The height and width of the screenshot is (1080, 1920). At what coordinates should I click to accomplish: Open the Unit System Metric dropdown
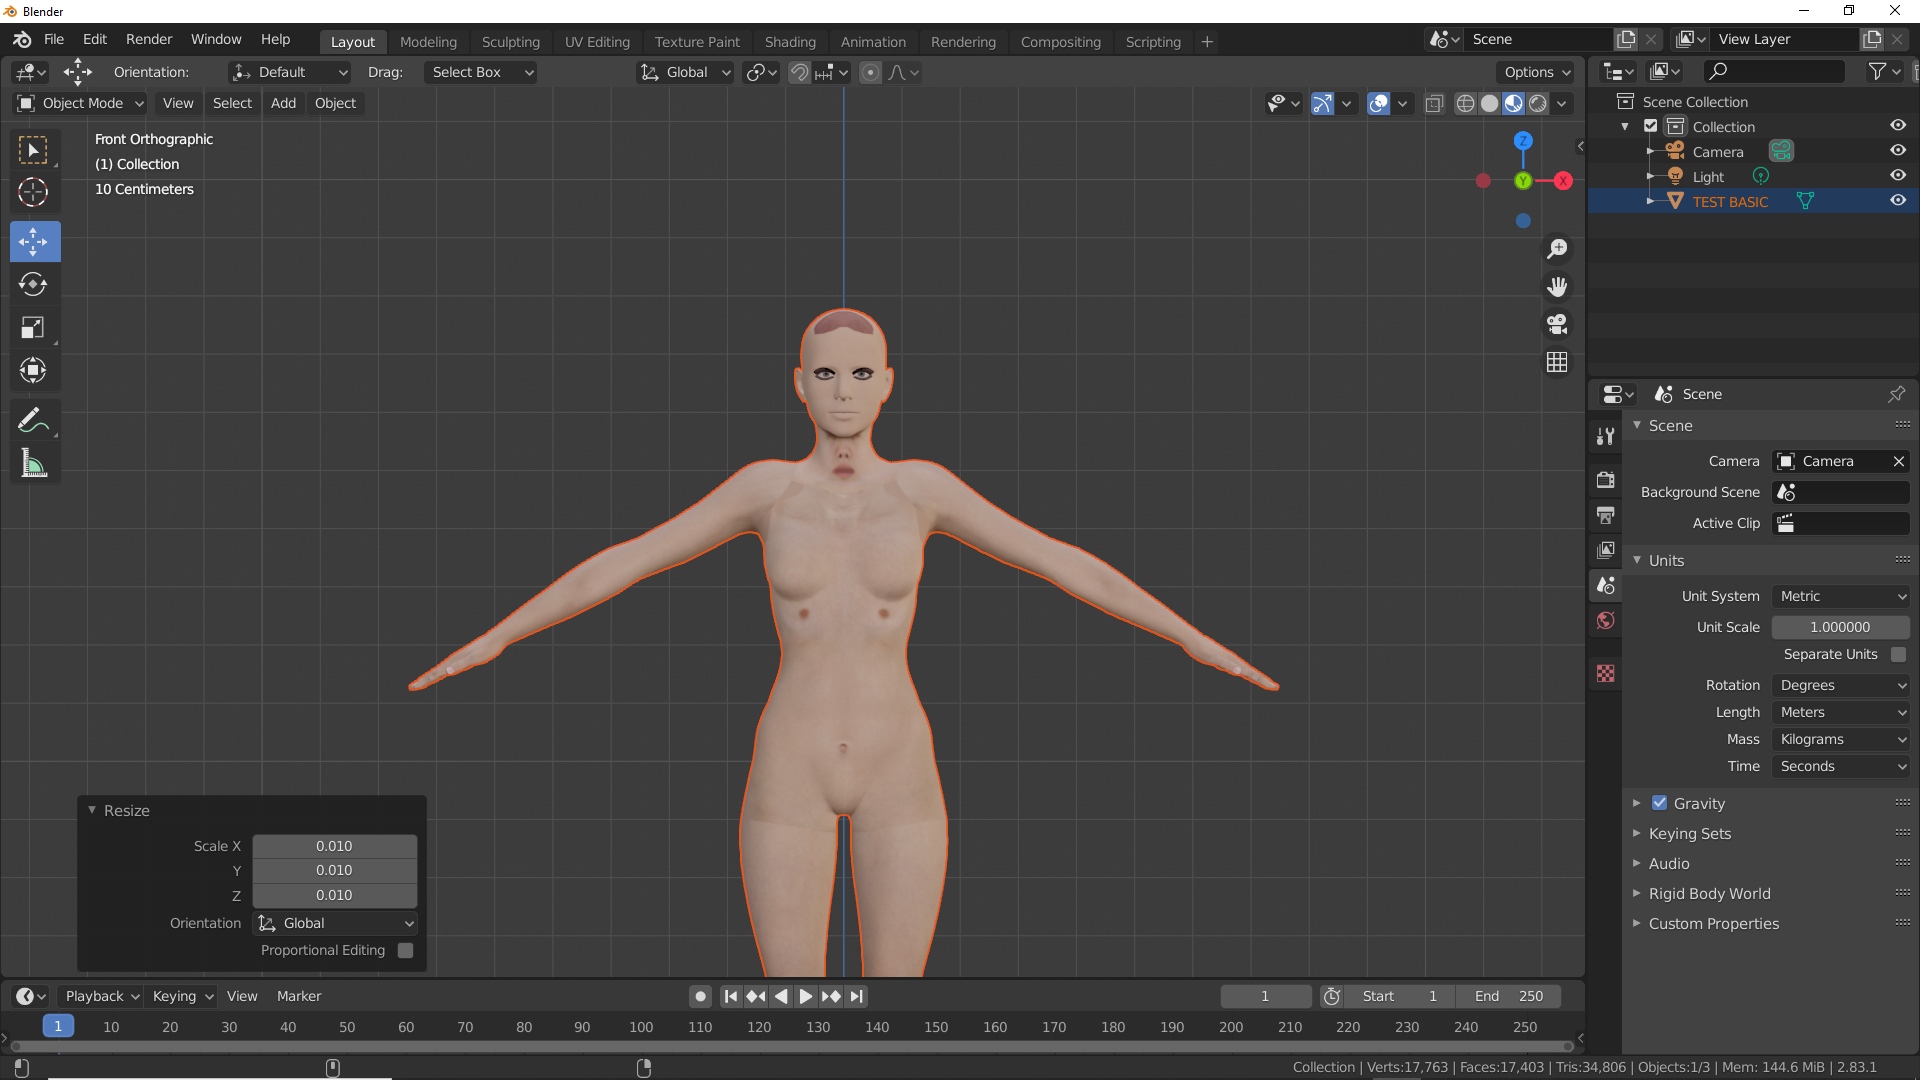coord(1841,596)
